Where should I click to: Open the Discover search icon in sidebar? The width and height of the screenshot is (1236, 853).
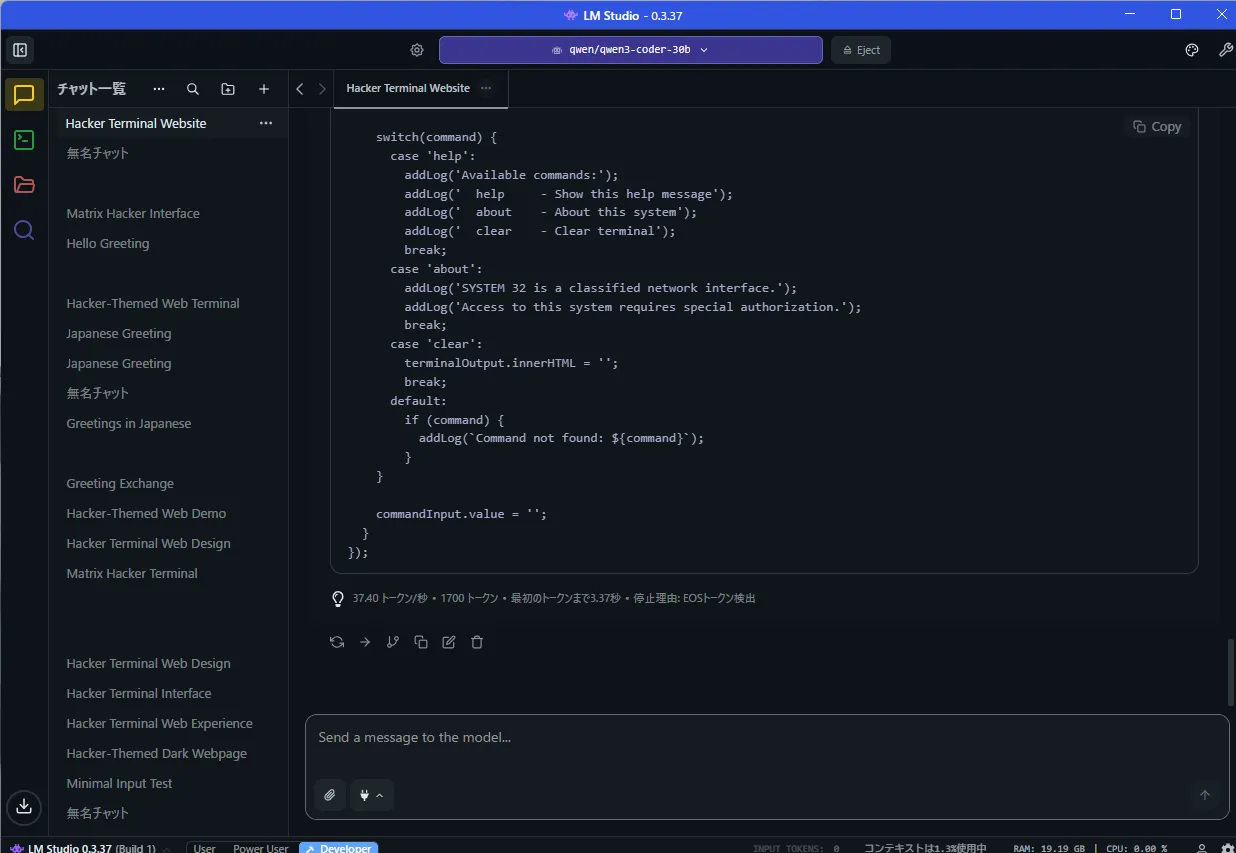(24, 230)
